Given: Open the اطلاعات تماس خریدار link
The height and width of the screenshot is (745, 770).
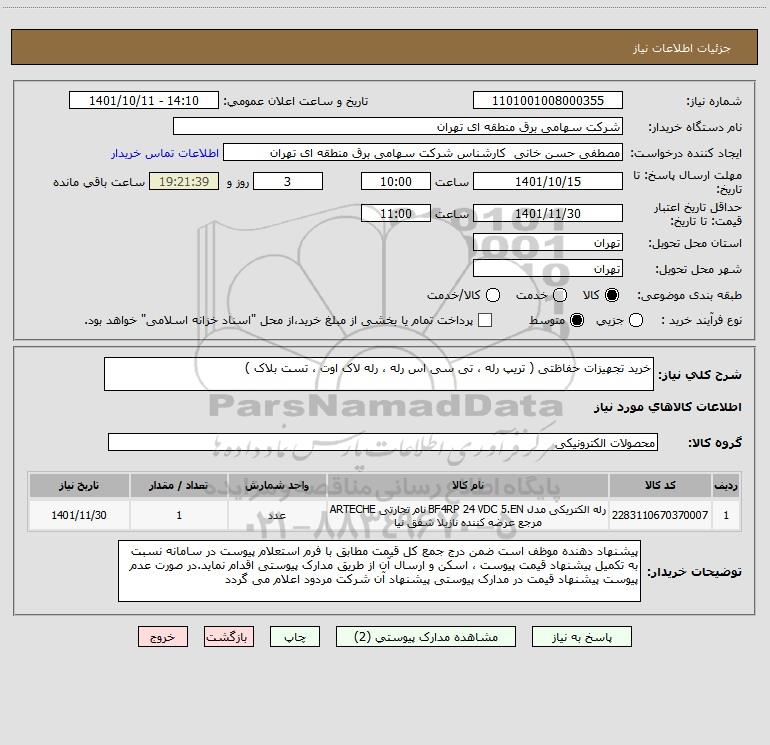Looking at the screenshot, I should [x=165, y=153].
